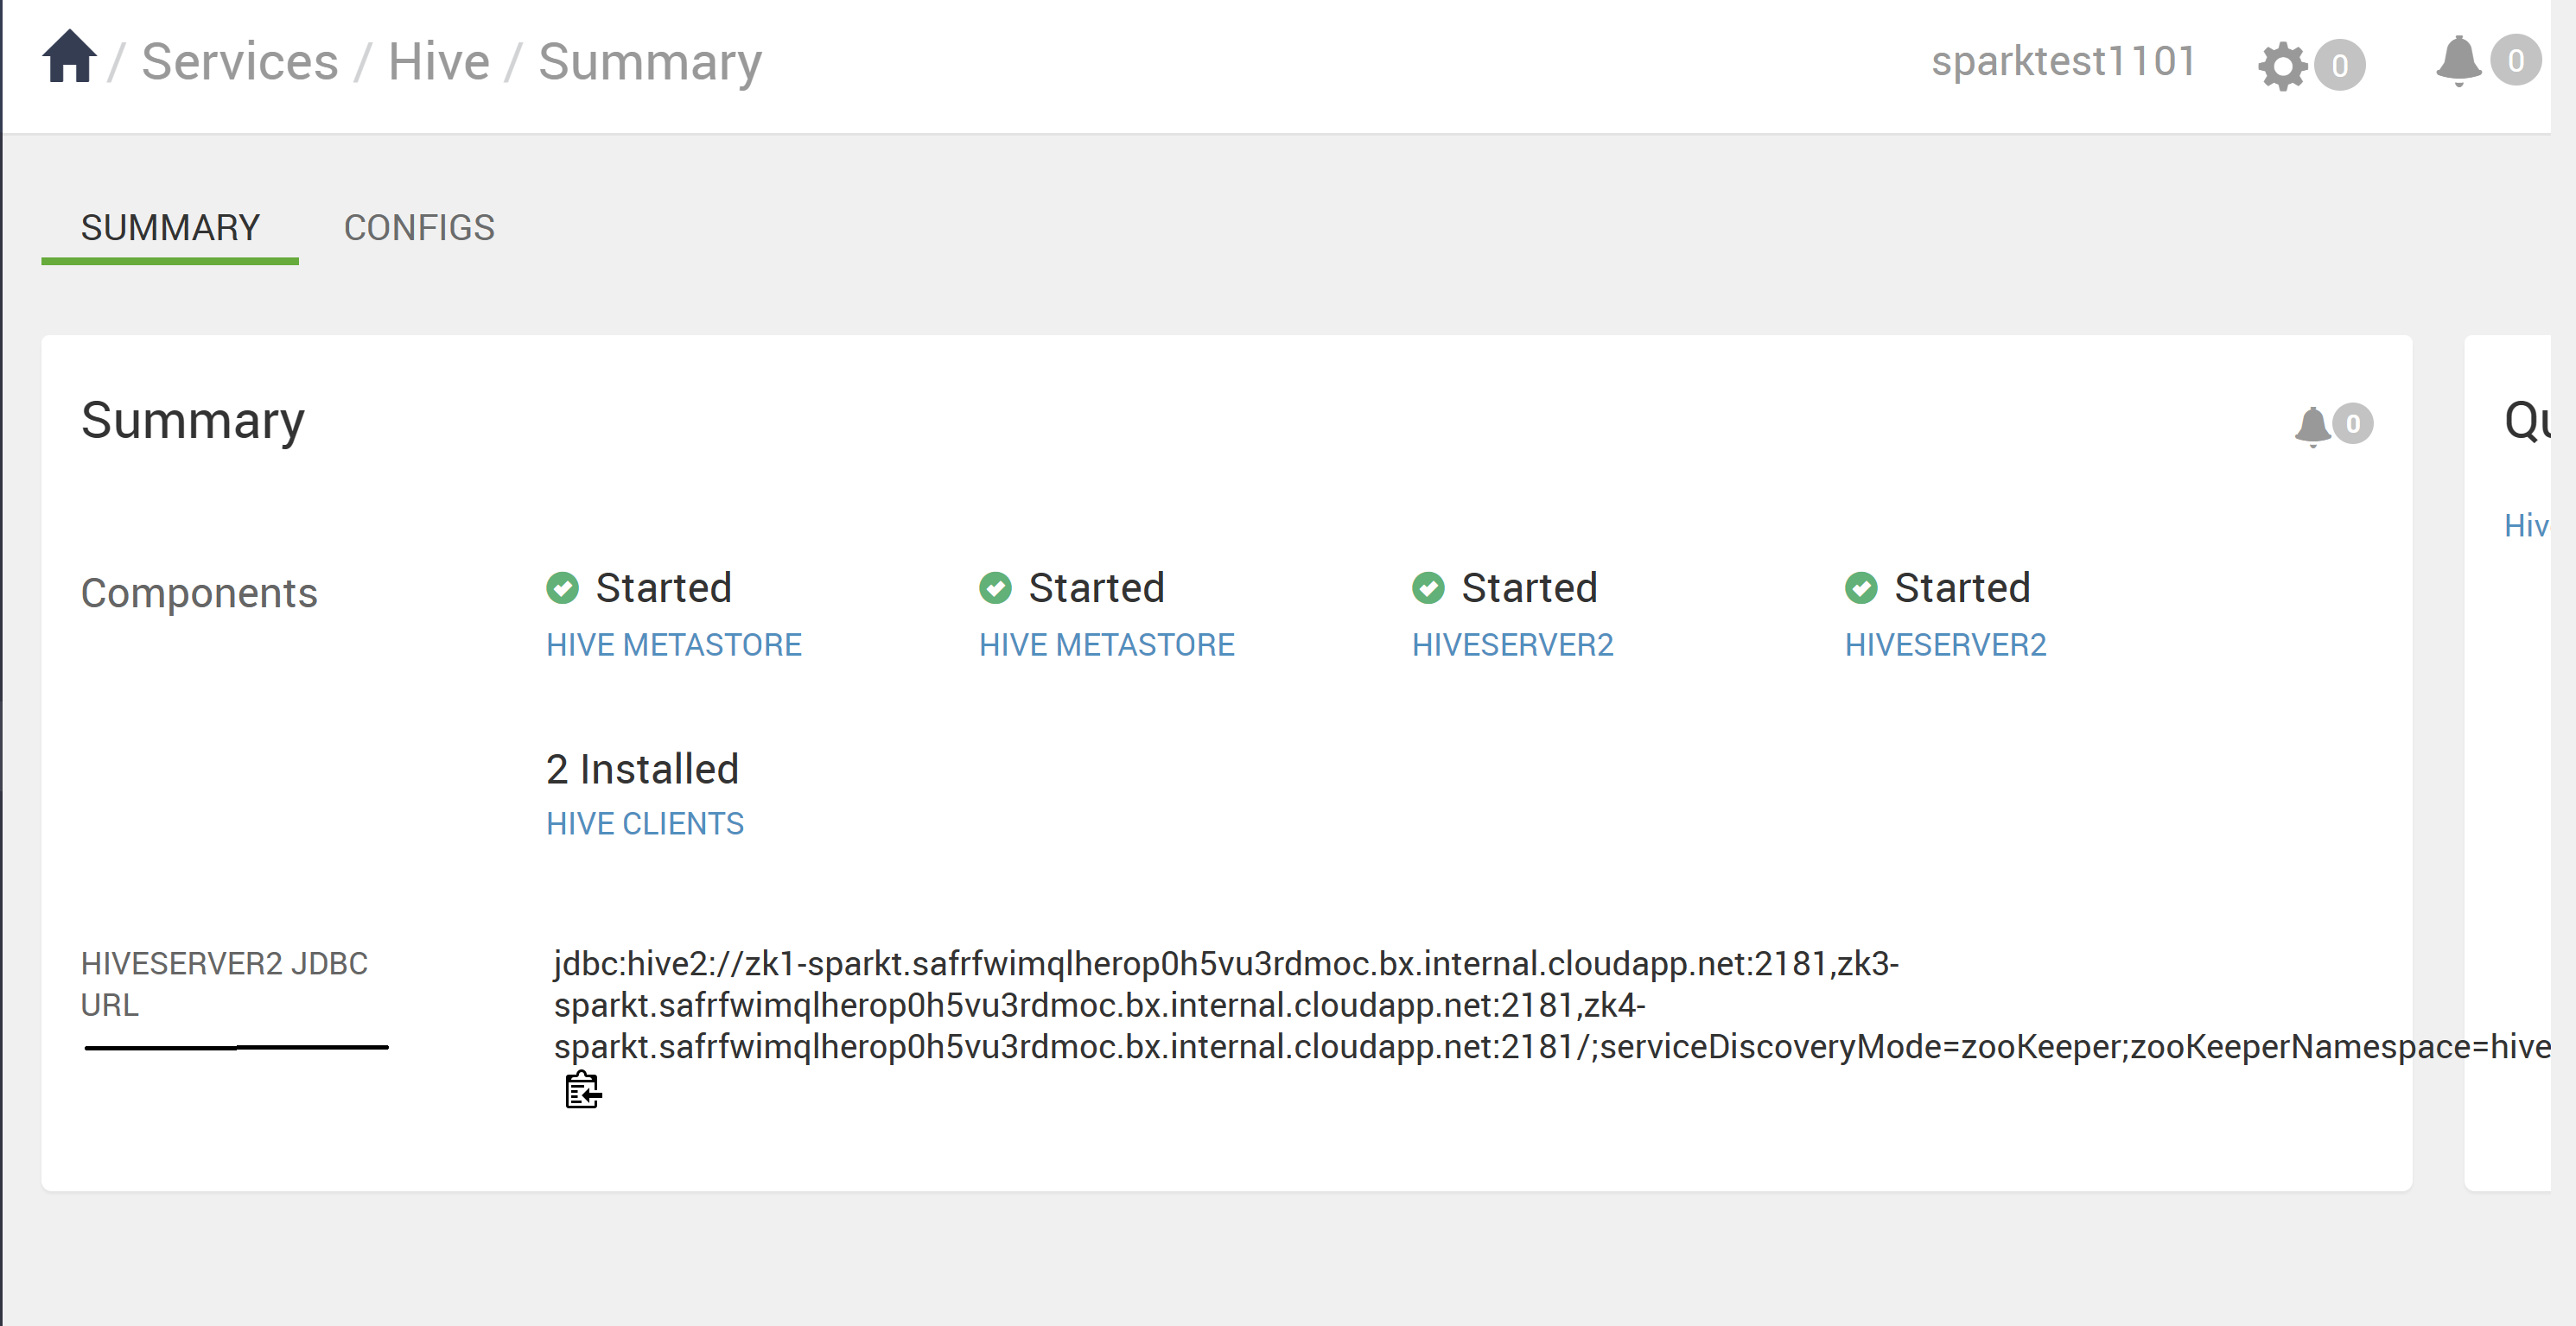Open the gear operations icon in header
The image size is (2576, 1326).
click(x=2282, y=66)
